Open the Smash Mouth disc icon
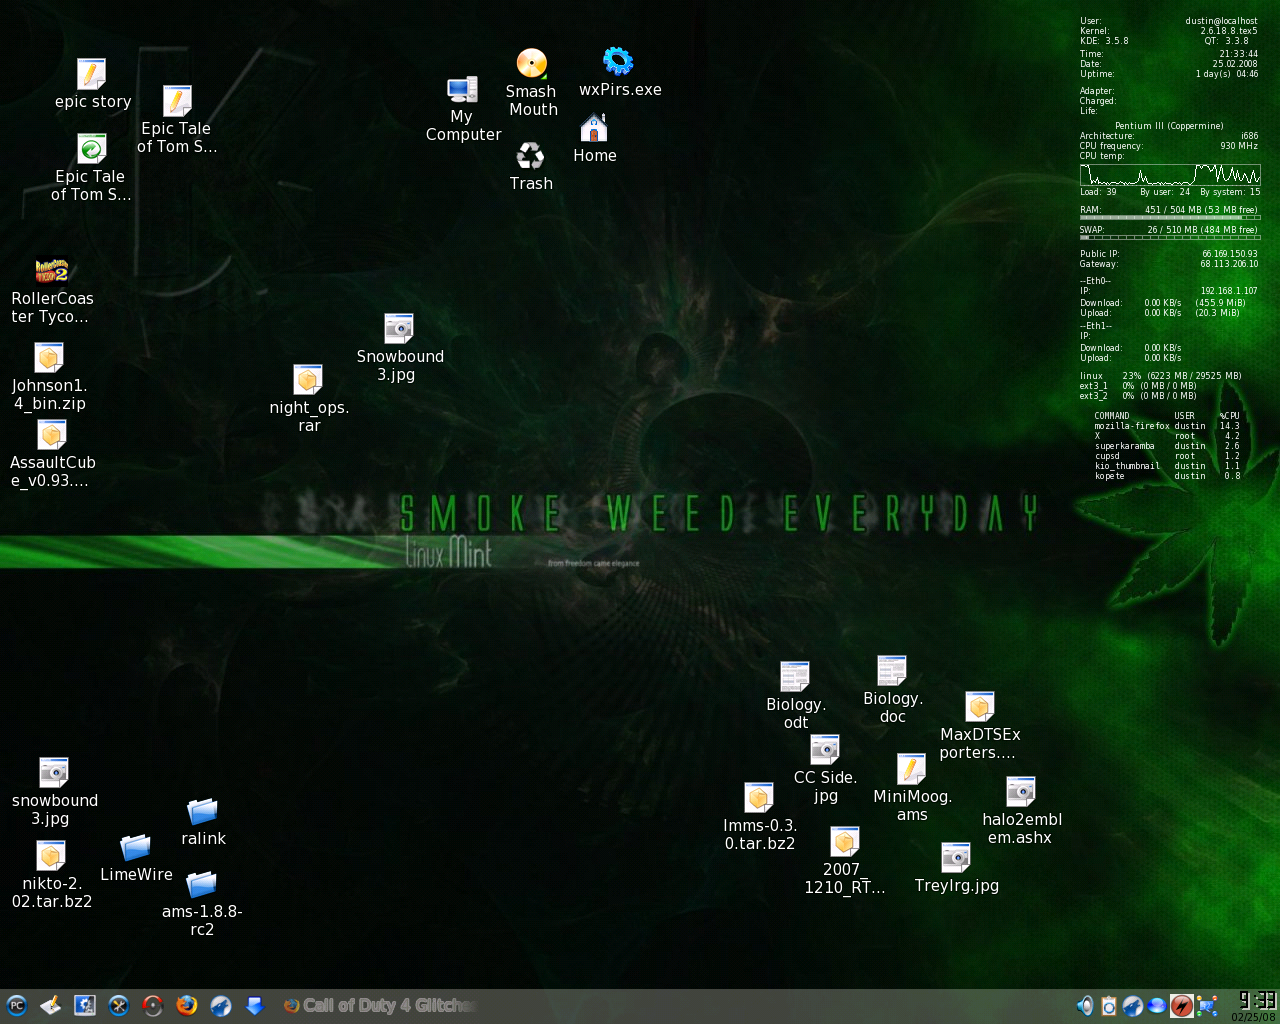Screen dimensions: 1280x1024 click(531, 64)
